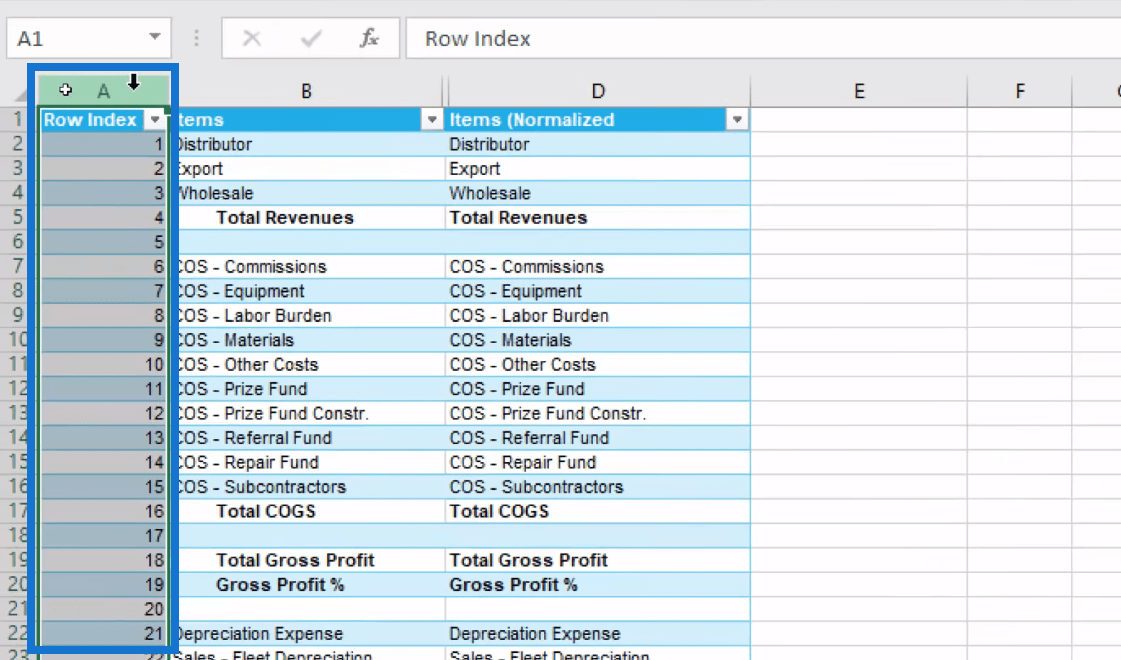Select row header 9
Viewport: 1121px width, 660px height.
[x=17, y=315]
